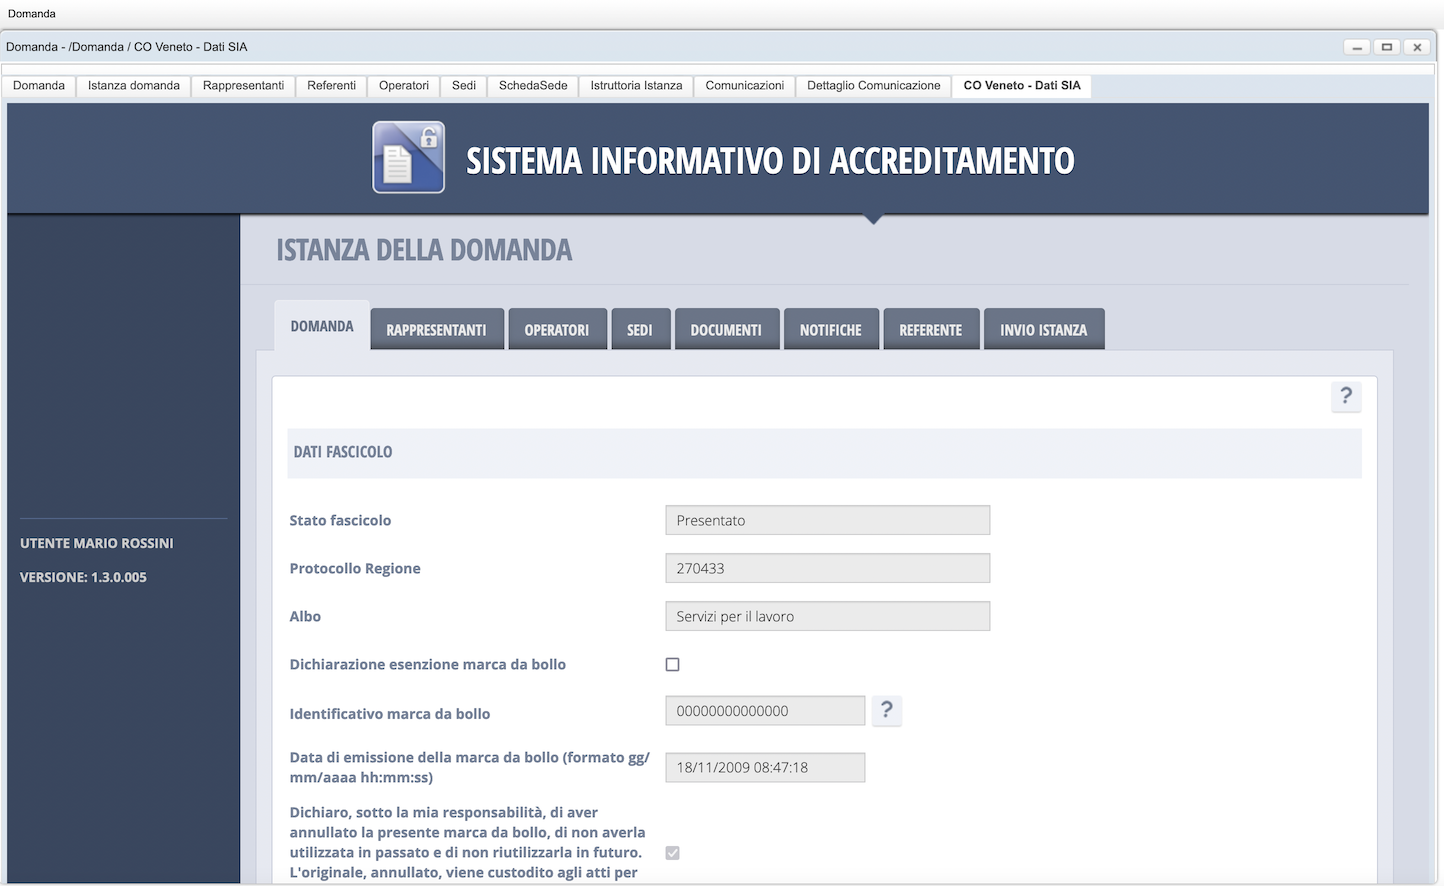Minimize the Domanda window
This screenshot has height=886, width=1444.
point(1357,47)
